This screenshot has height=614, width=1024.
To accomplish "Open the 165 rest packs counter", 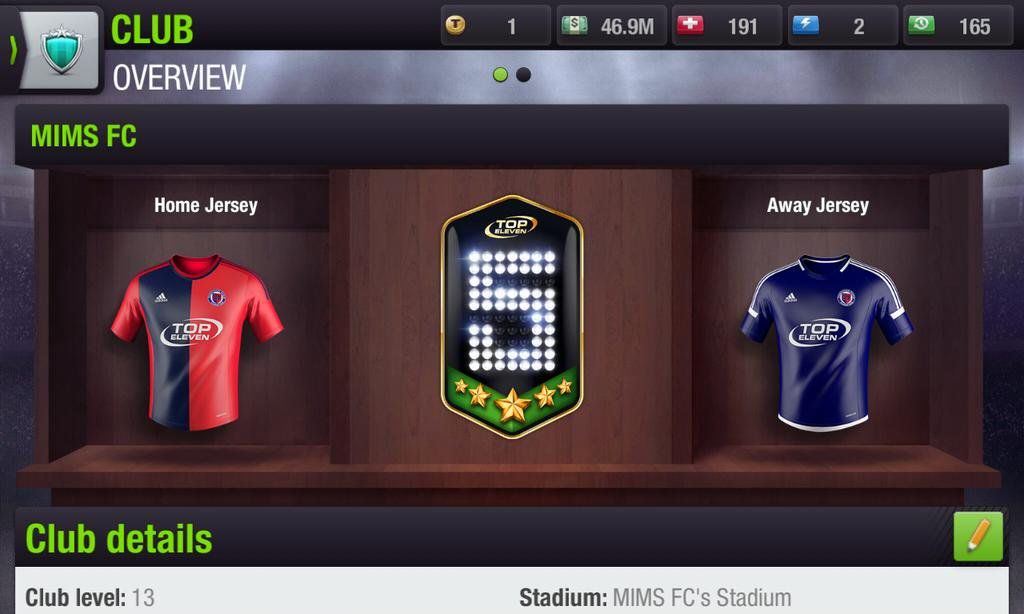I will click(957, 26).
